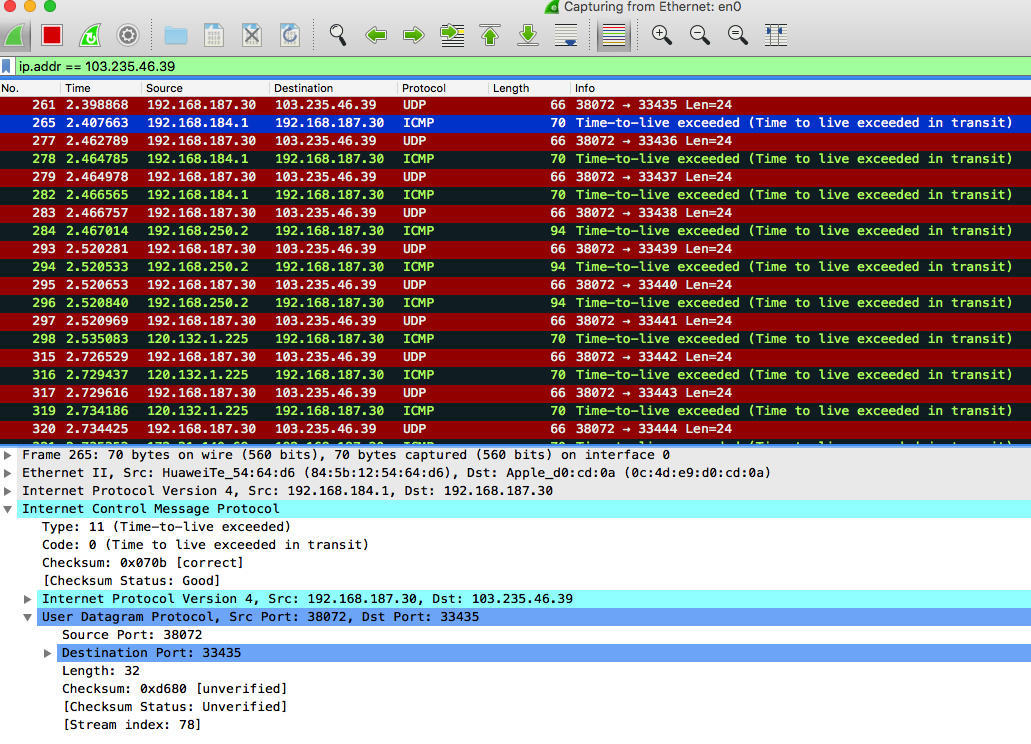This screenshot has height=744, width=1031.
Task: Select packet 298 from 120.132.1.225
Action: point(516,339)
